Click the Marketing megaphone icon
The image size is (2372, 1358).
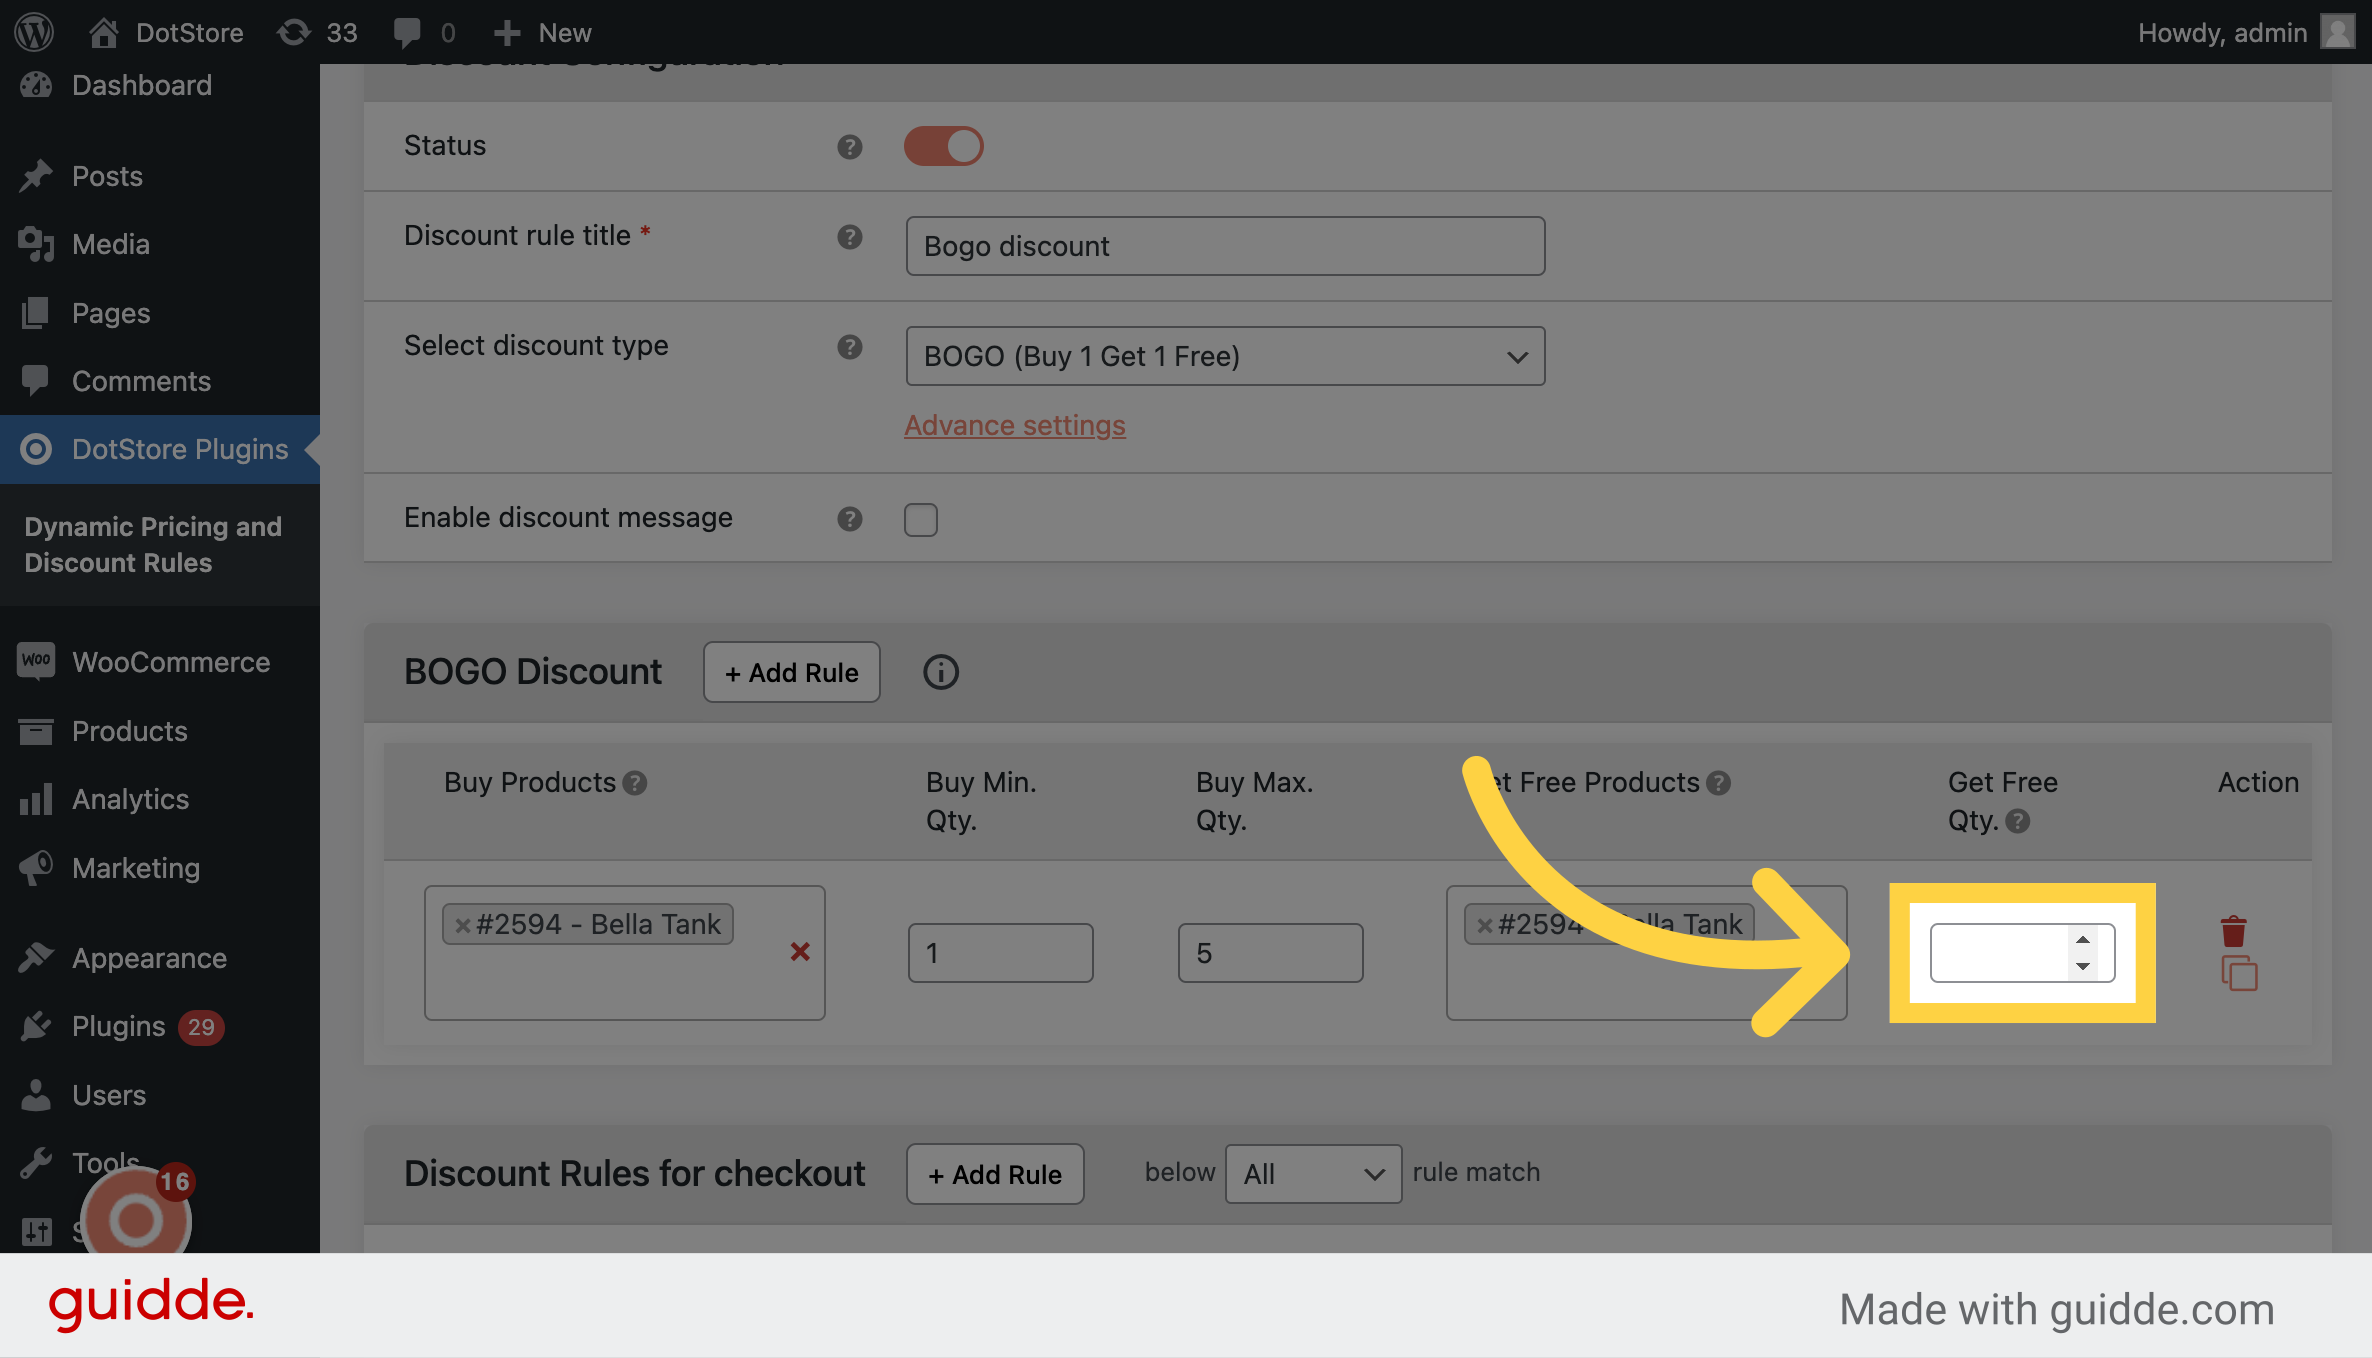[36, 868]
